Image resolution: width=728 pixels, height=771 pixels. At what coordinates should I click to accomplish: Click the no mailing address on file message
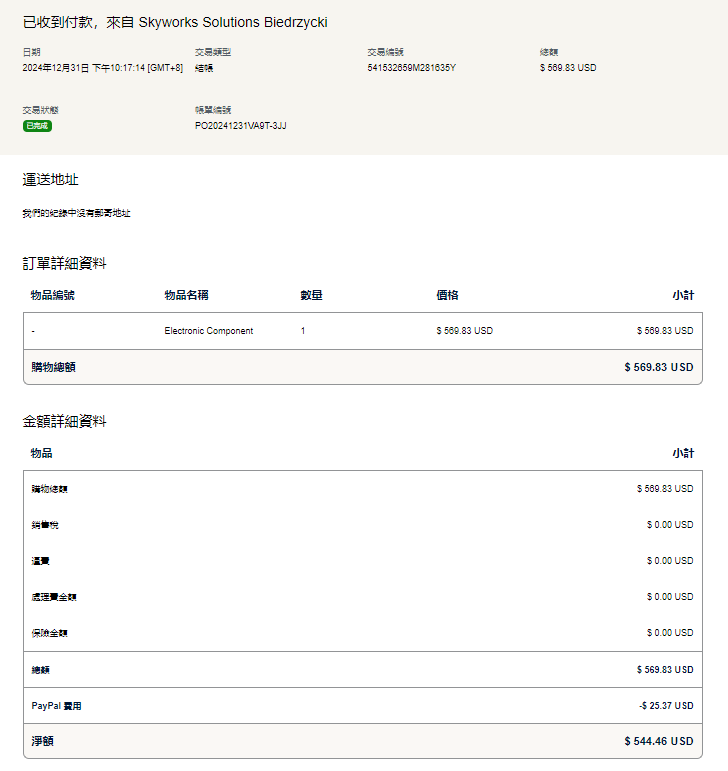76,213
